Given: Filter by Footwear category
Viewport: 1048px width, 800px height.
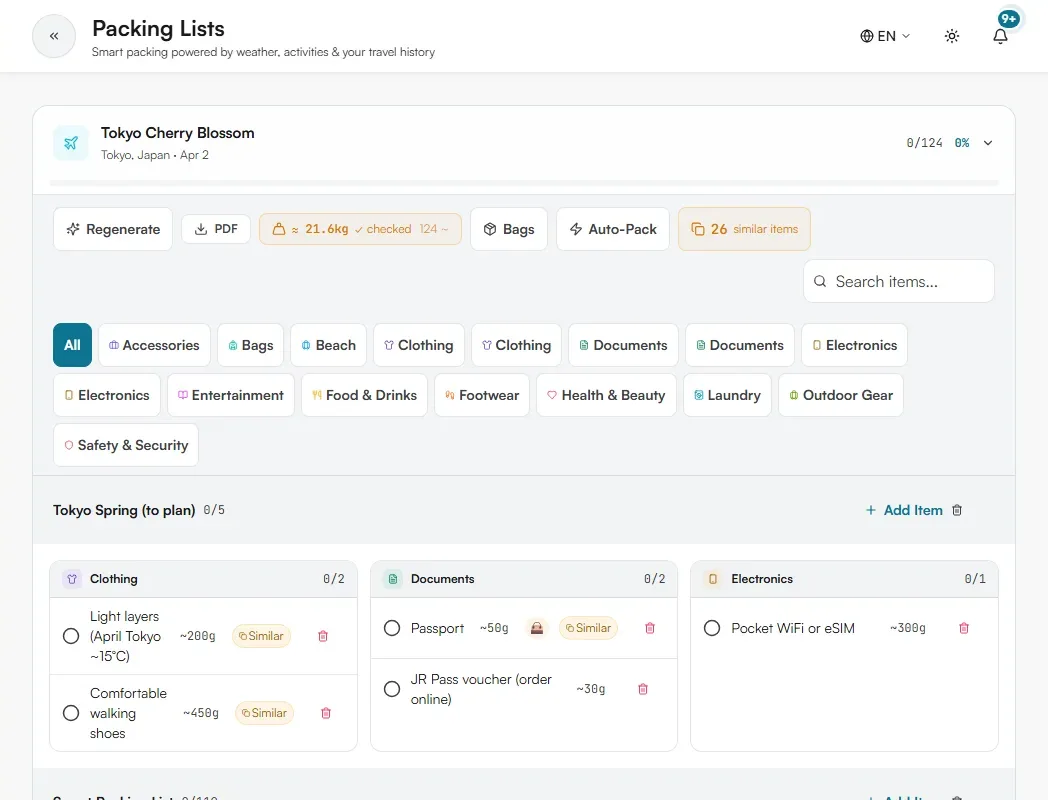Looking at the screenshot, I should click(482, 395).
